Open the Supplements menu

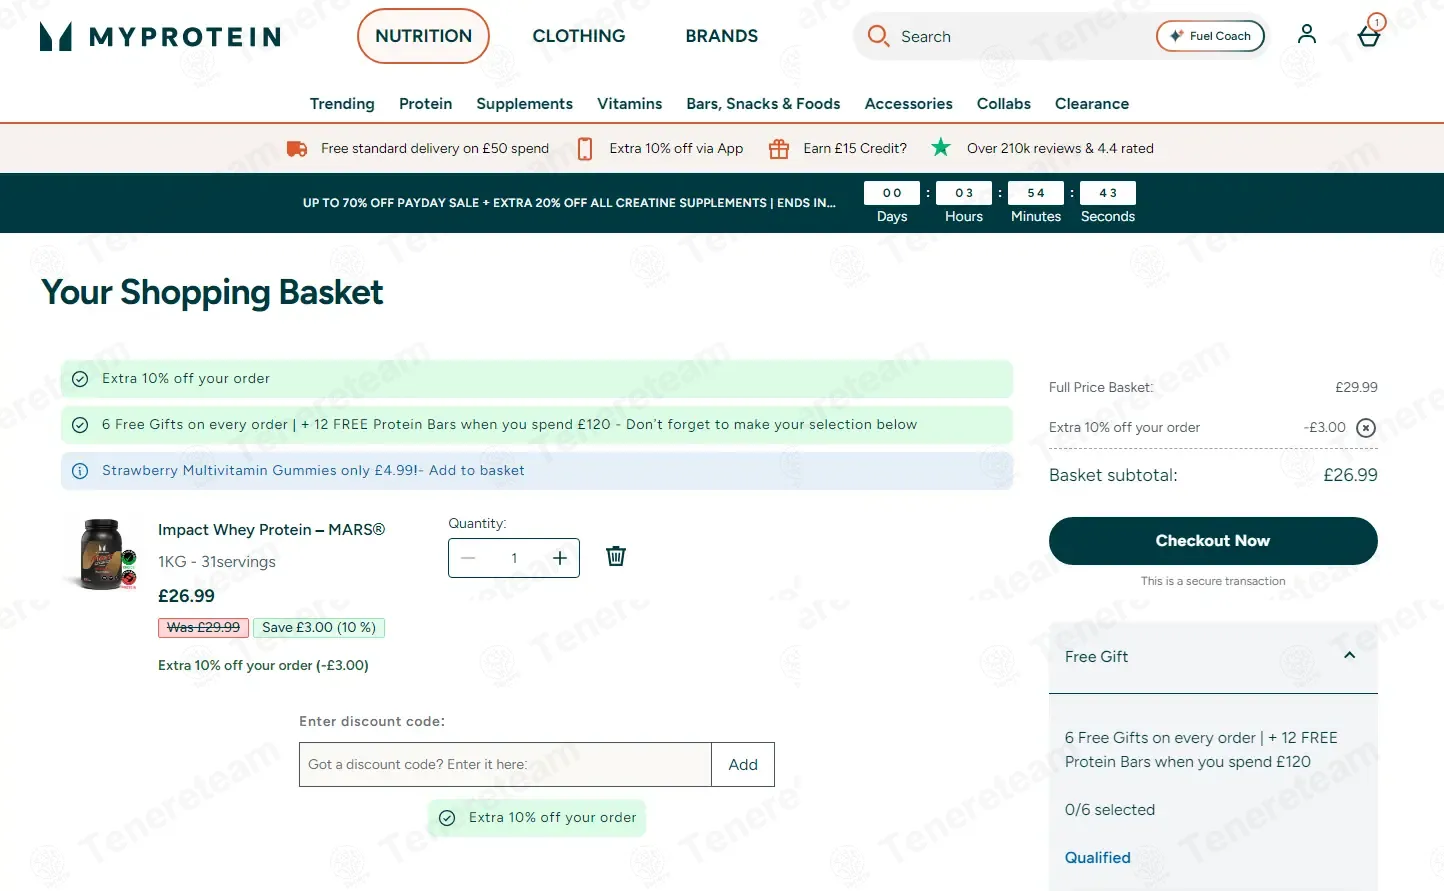pos(524,104)
